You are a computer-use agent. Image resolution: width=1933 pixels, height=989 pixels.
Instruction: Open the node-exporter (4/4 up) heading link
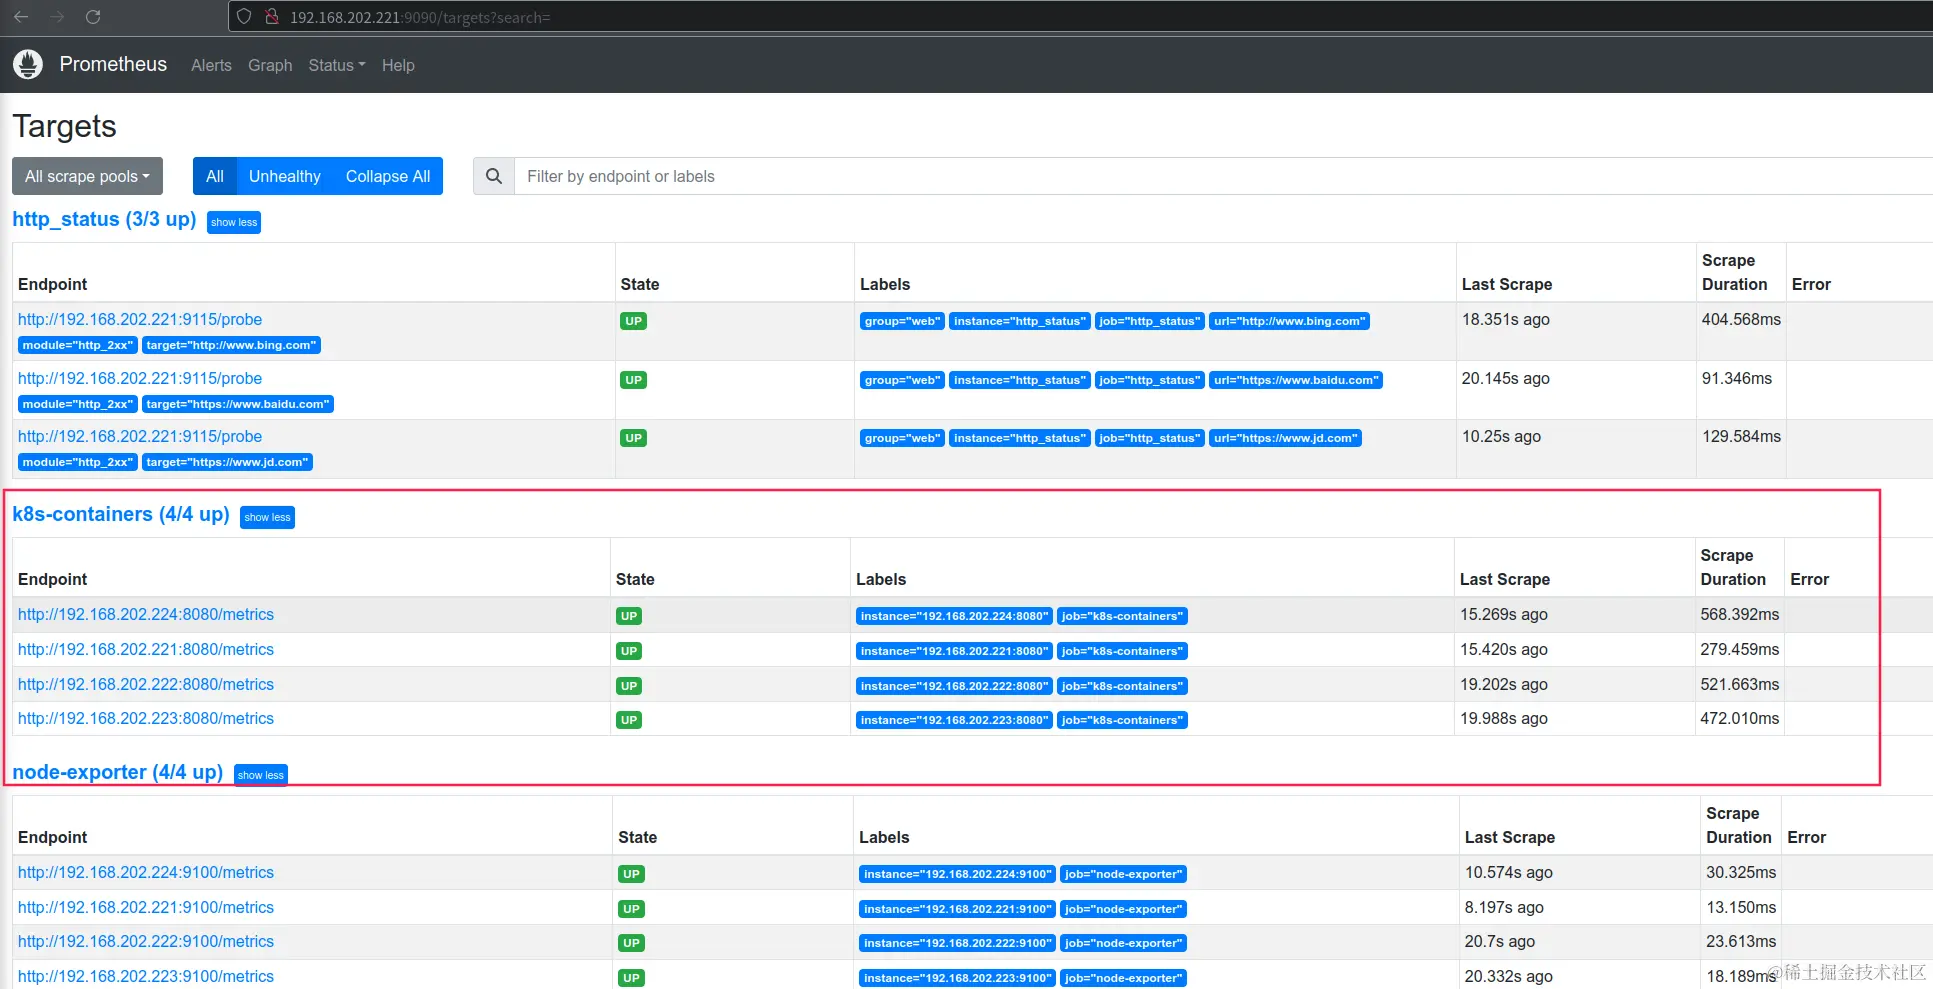118,772
